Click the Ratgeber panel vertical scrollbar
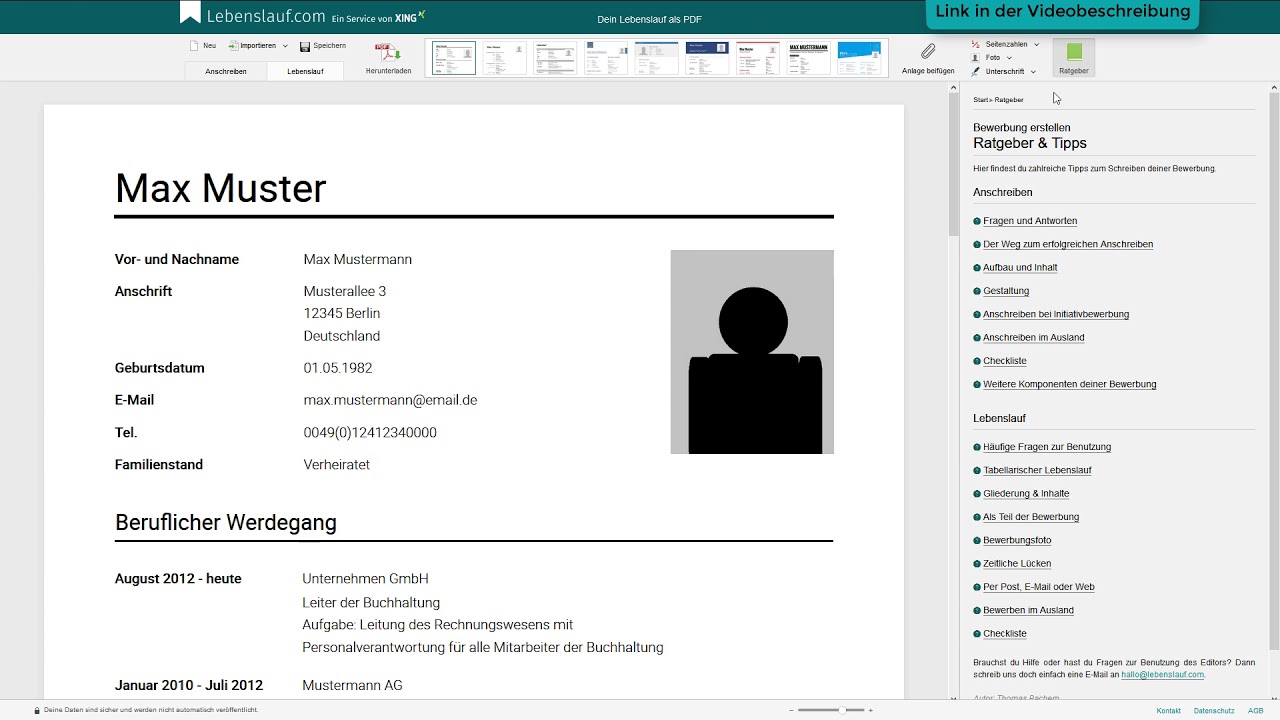Viewport: 1280px width, 720px height. tap(1274, 370)
